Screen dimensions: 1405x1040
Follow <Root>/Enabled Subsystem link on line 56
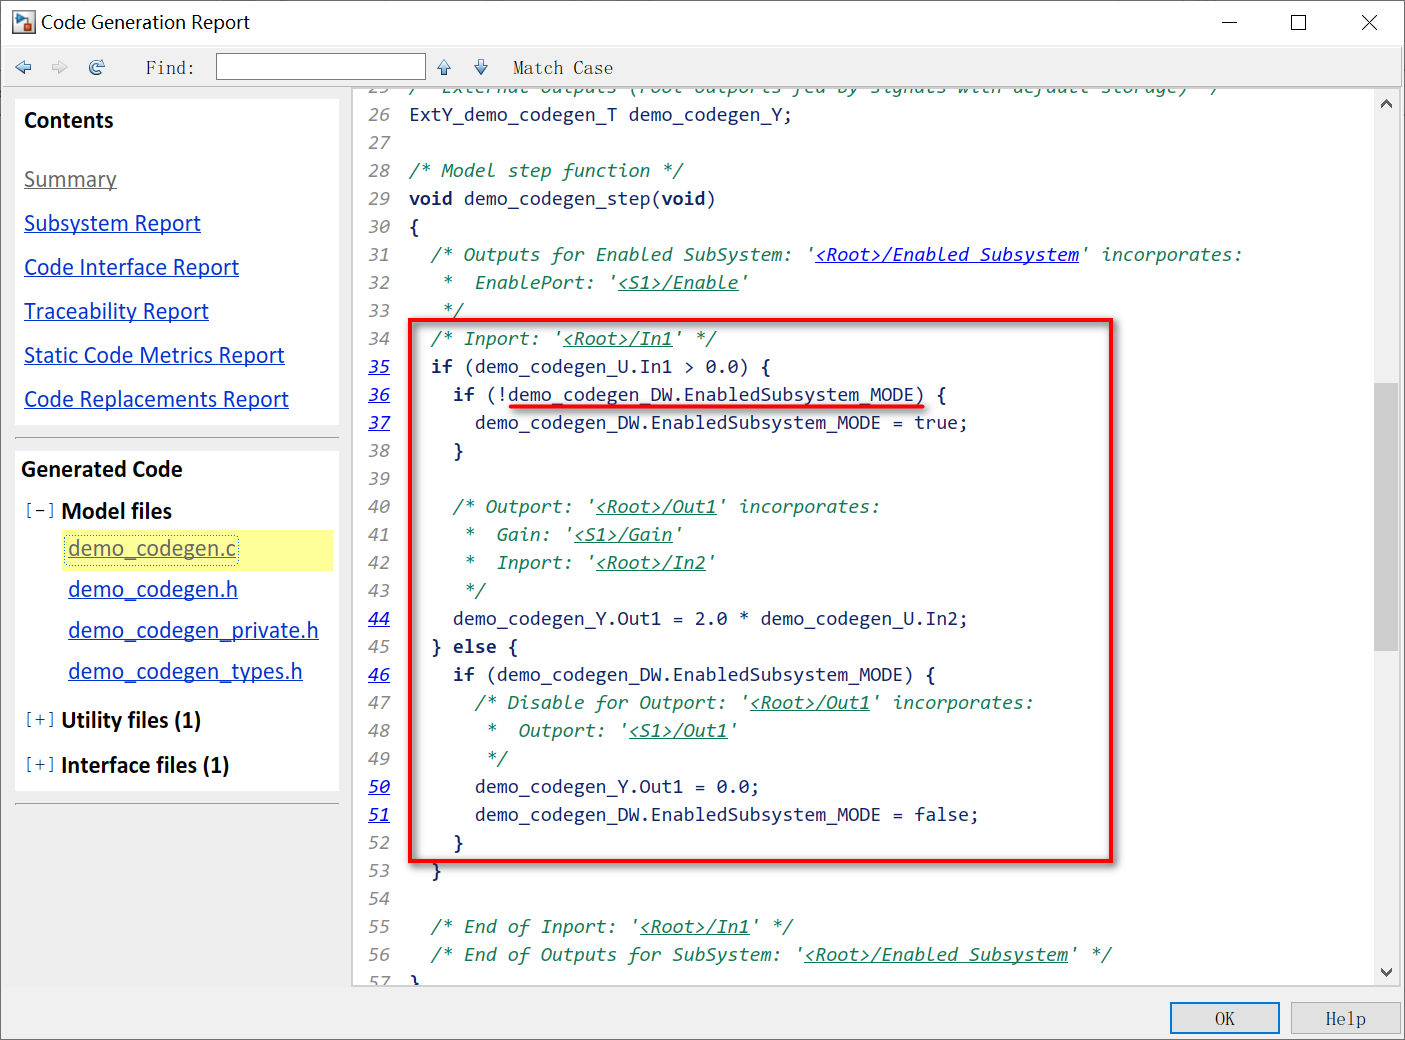[936, 955]
